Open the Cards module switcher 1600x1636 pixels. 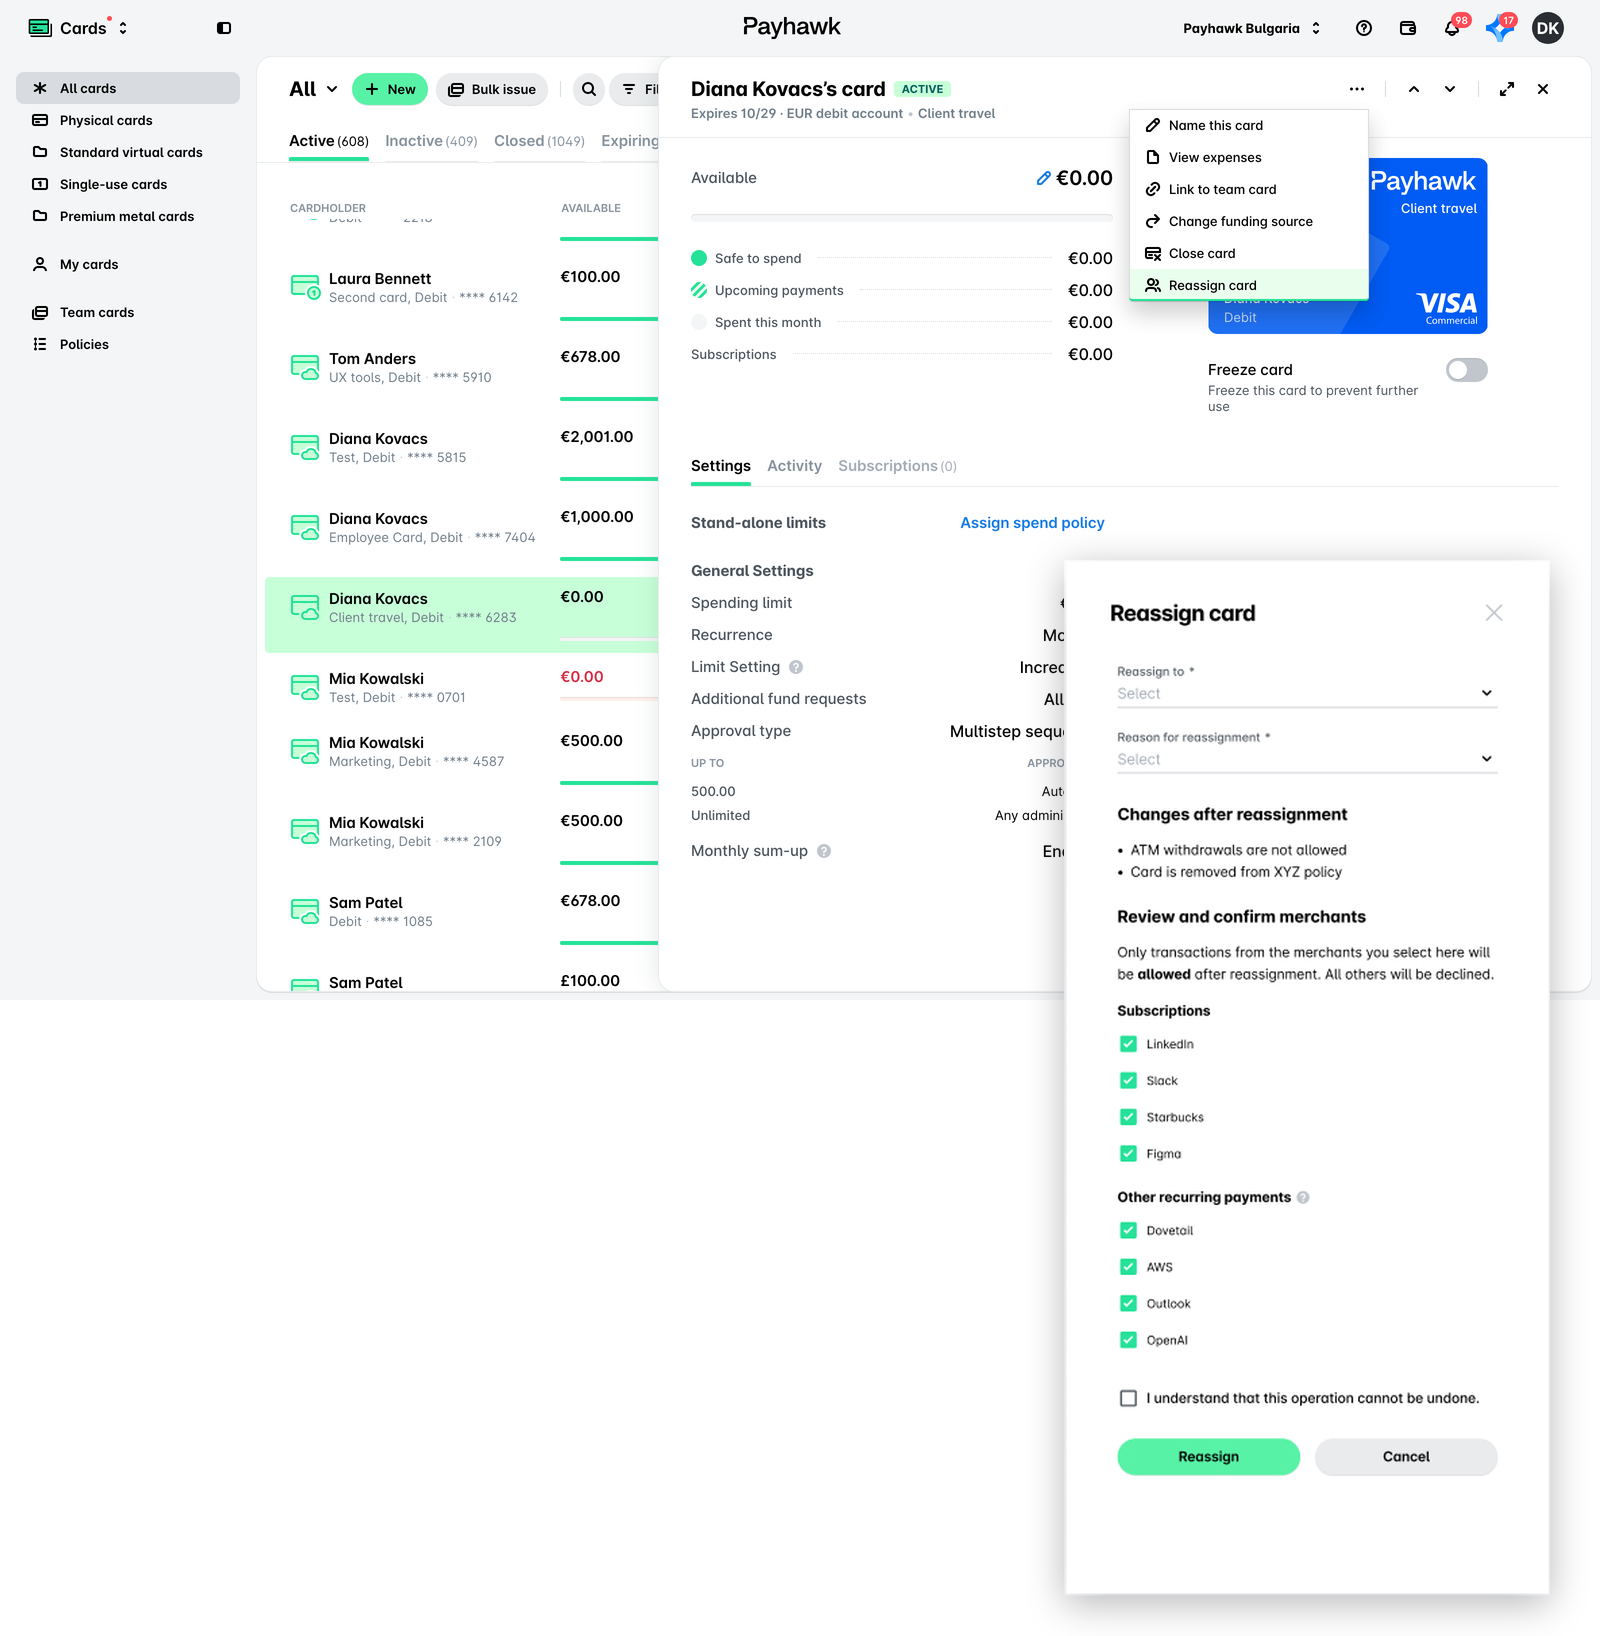pyautogui.click(x=78, y=28)
